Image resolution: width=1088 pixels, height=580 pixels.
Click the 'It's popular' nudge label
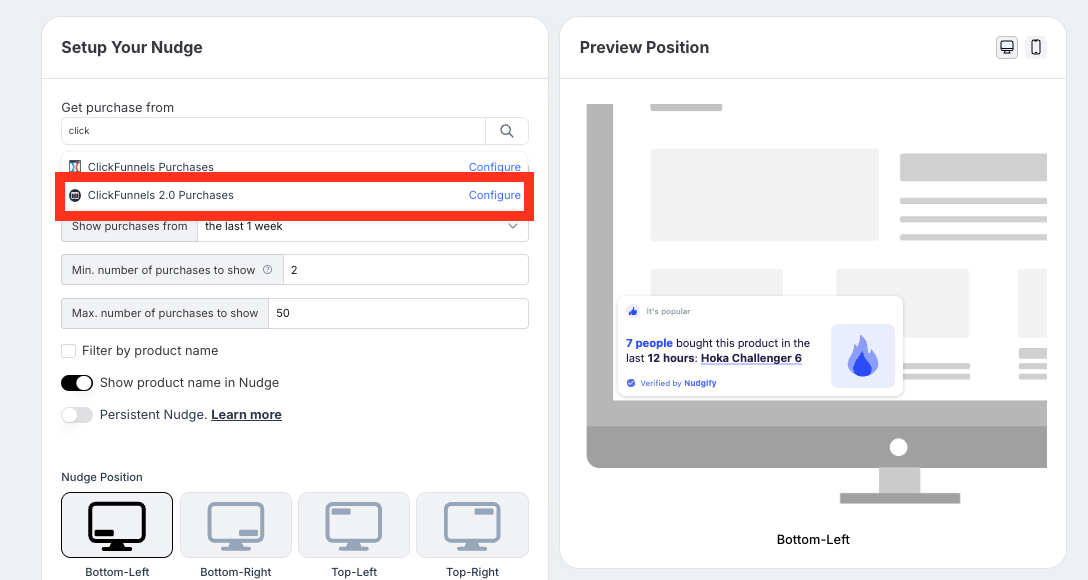(668, 312)
